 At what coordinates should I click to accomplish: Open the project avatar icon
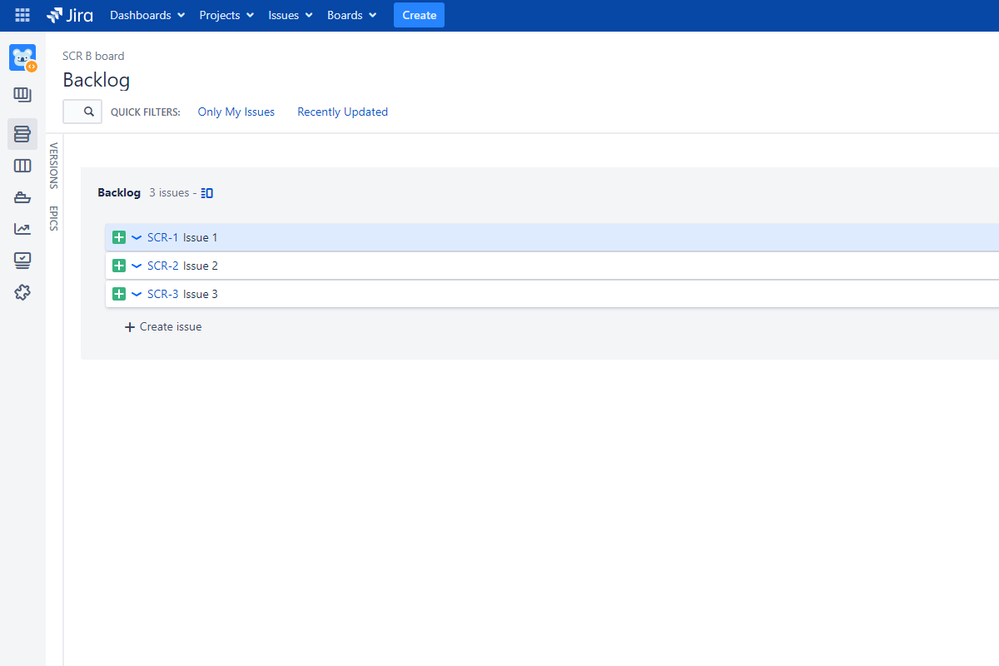click(22, 58)
